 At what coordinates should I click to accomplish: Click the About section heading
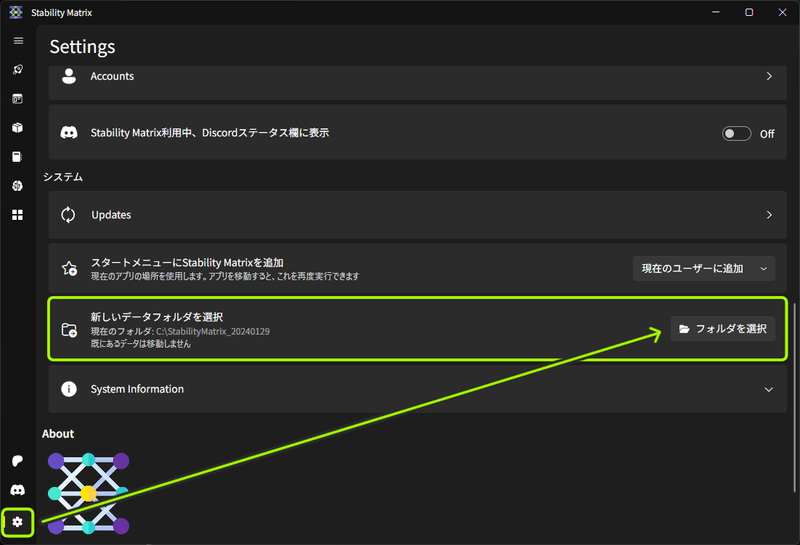pos(58,434)
